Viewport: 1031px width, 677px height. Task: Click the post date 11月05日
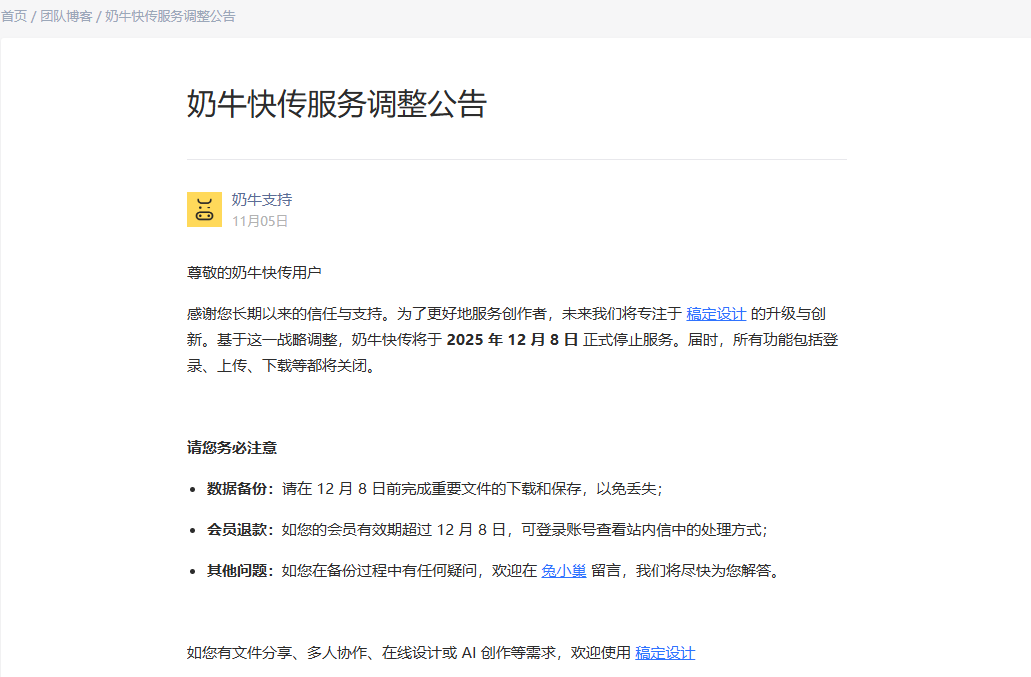pos(260,221)
